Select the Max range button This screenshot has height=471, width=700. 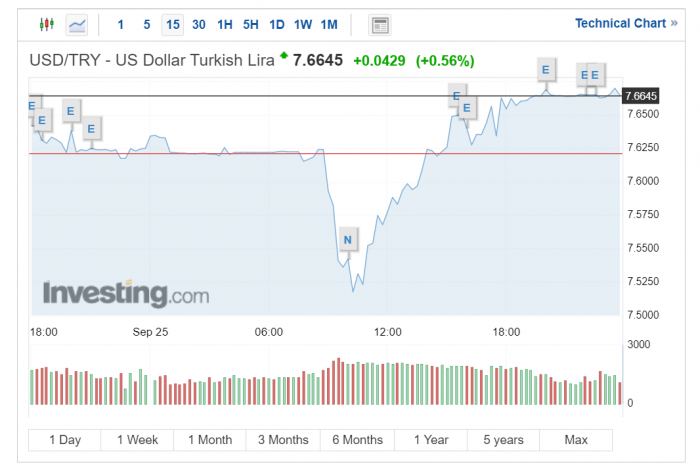point(576,440)
